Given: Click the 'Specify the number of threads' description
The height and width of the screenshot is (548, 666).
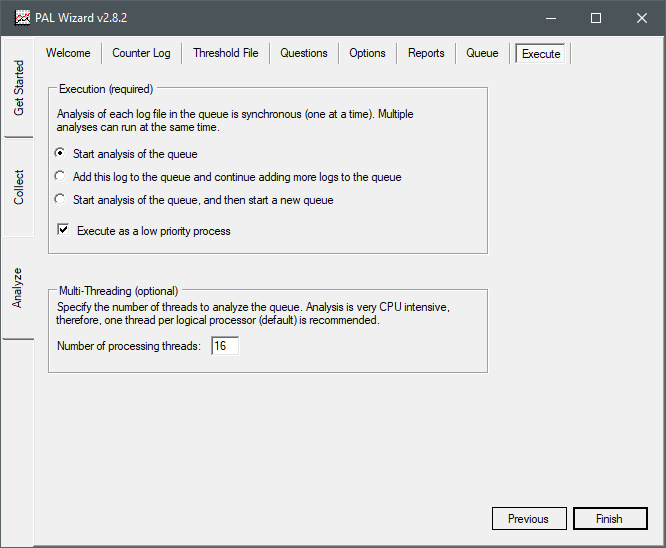Looking at the screenshot, I should pyautogui.click(x=253, y=314).
